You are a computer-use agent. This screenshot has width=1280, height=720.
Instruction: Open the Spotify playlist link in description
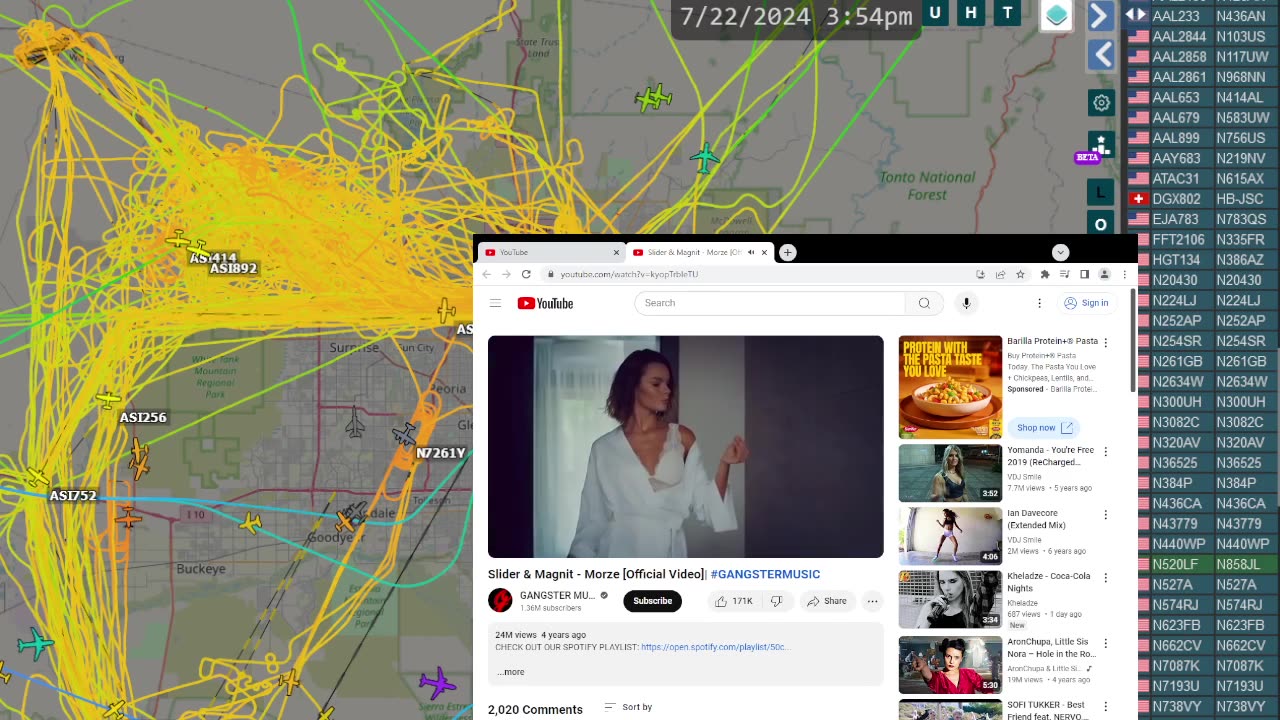coord(716,647)
